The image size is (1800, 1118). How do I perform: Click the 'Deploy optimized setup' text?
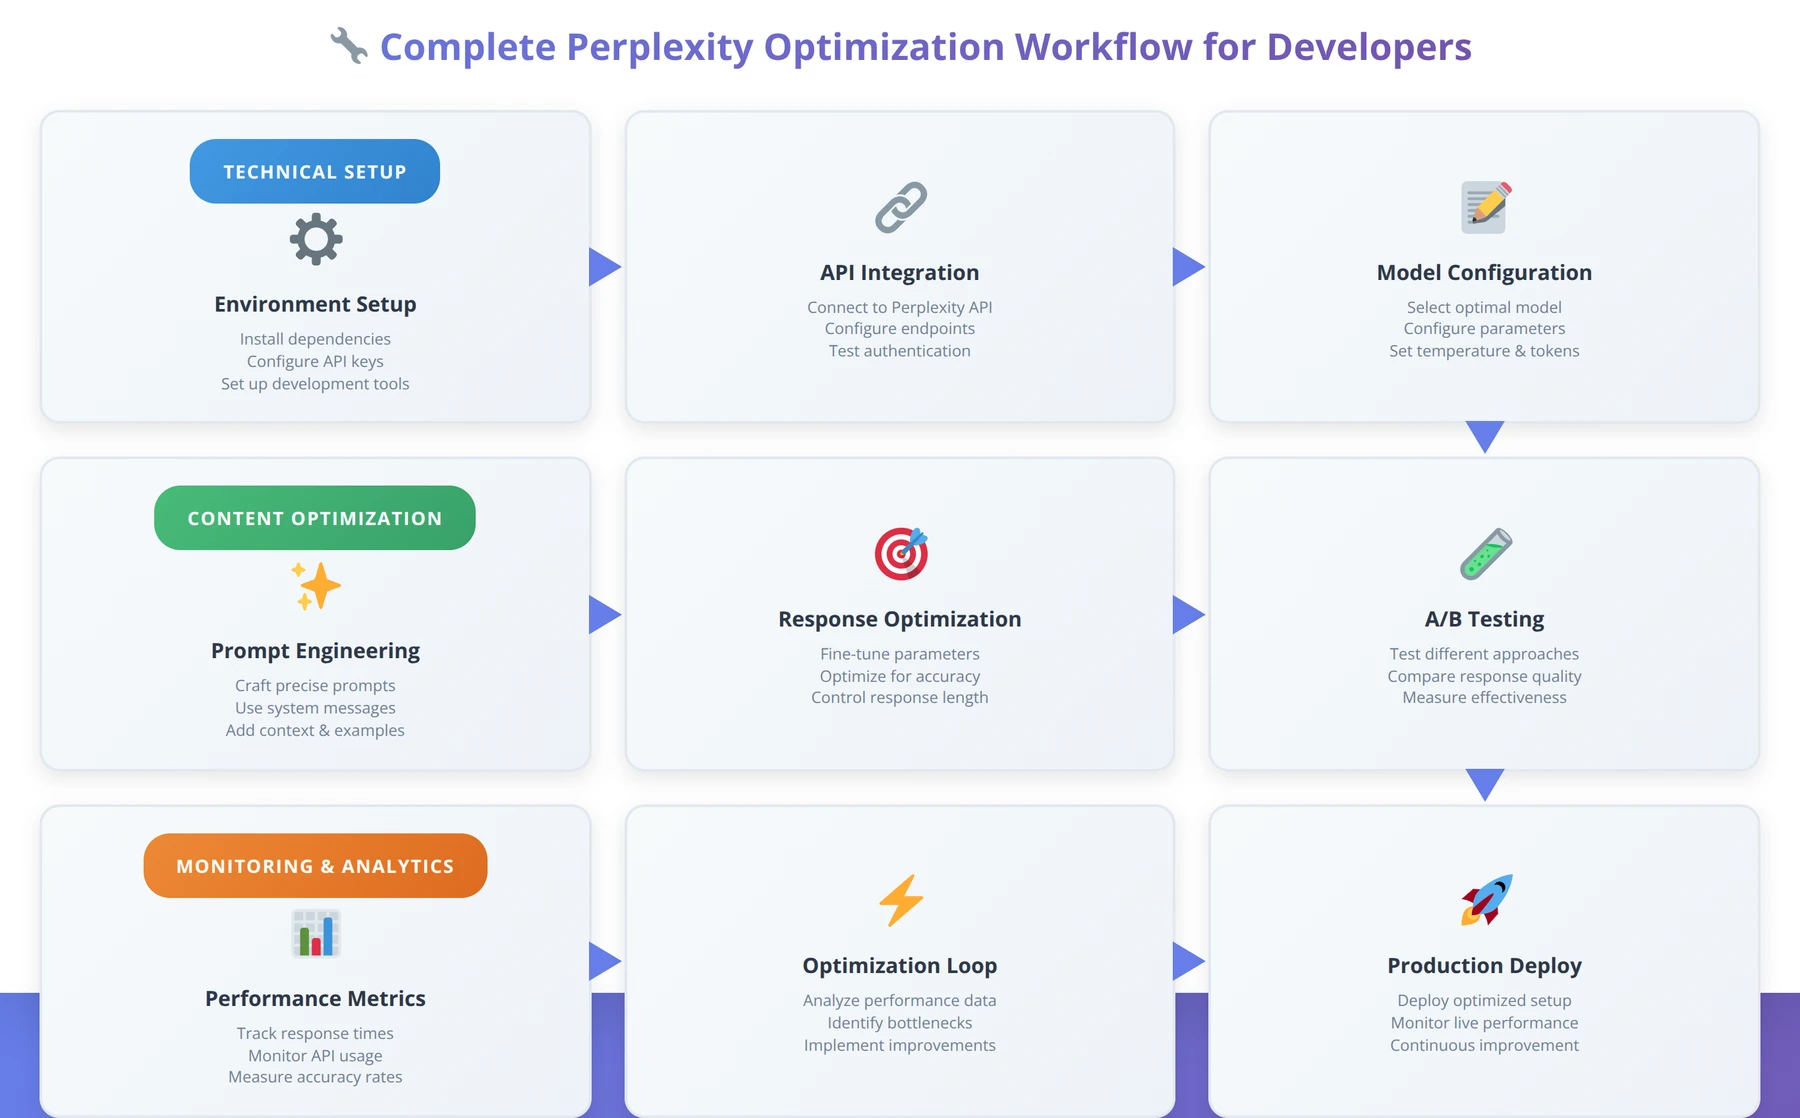coord(1484,1000)
